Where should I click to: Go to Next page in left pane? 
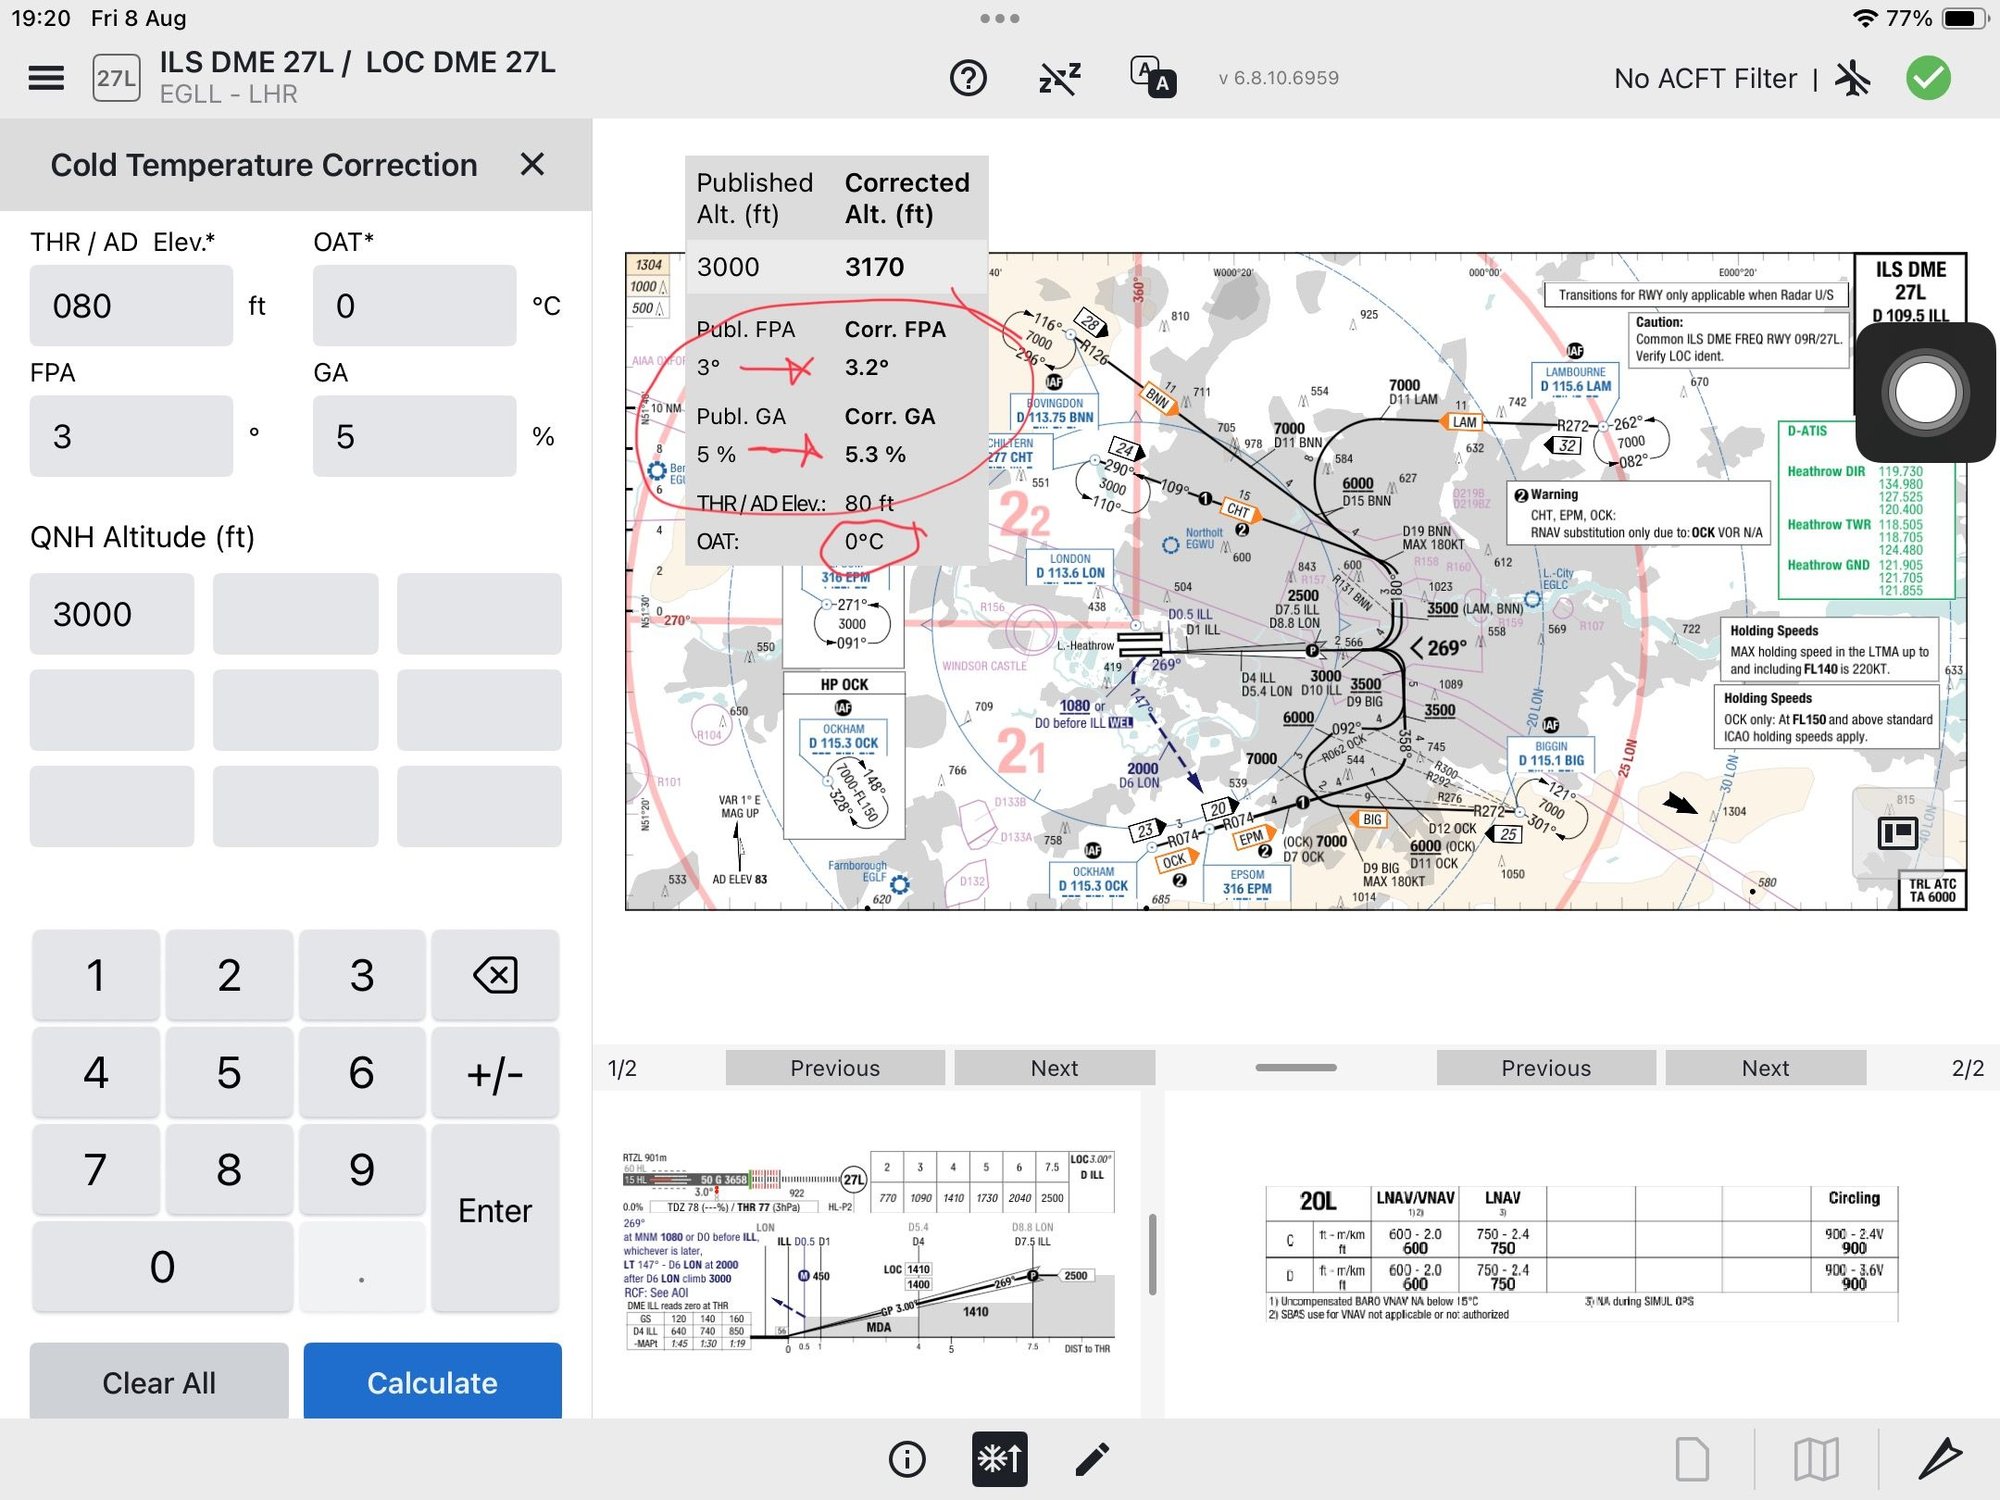1054,1068
